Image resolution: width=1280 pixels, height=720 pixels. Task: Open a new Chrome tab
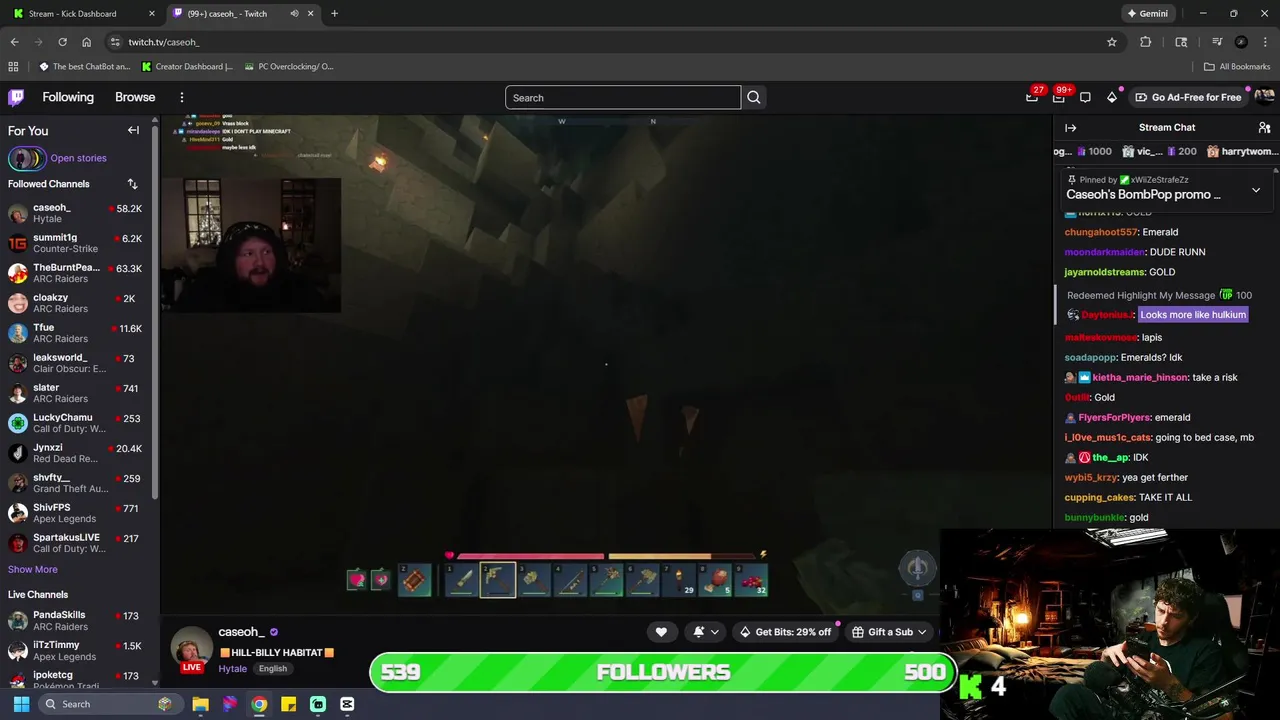(334, 14)
